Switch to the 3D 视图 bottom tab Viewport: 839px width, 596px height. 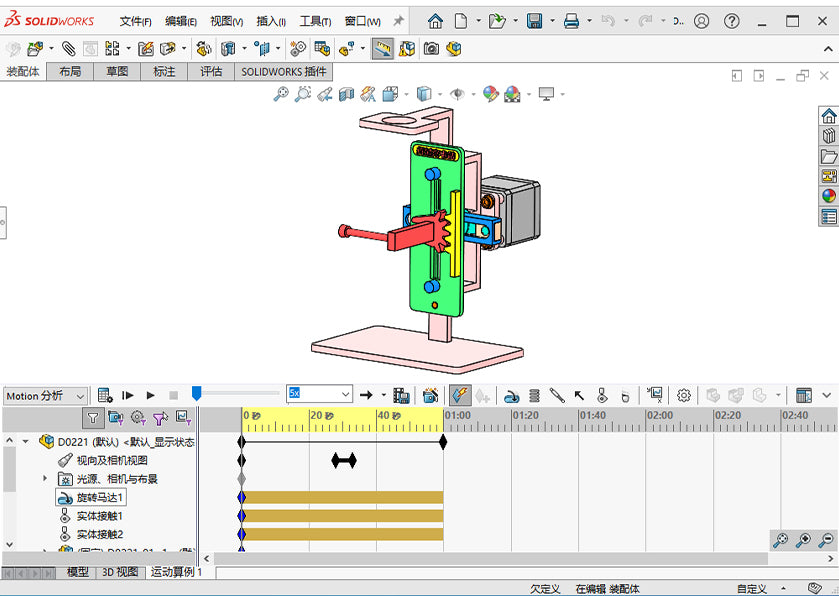[120, 572]
